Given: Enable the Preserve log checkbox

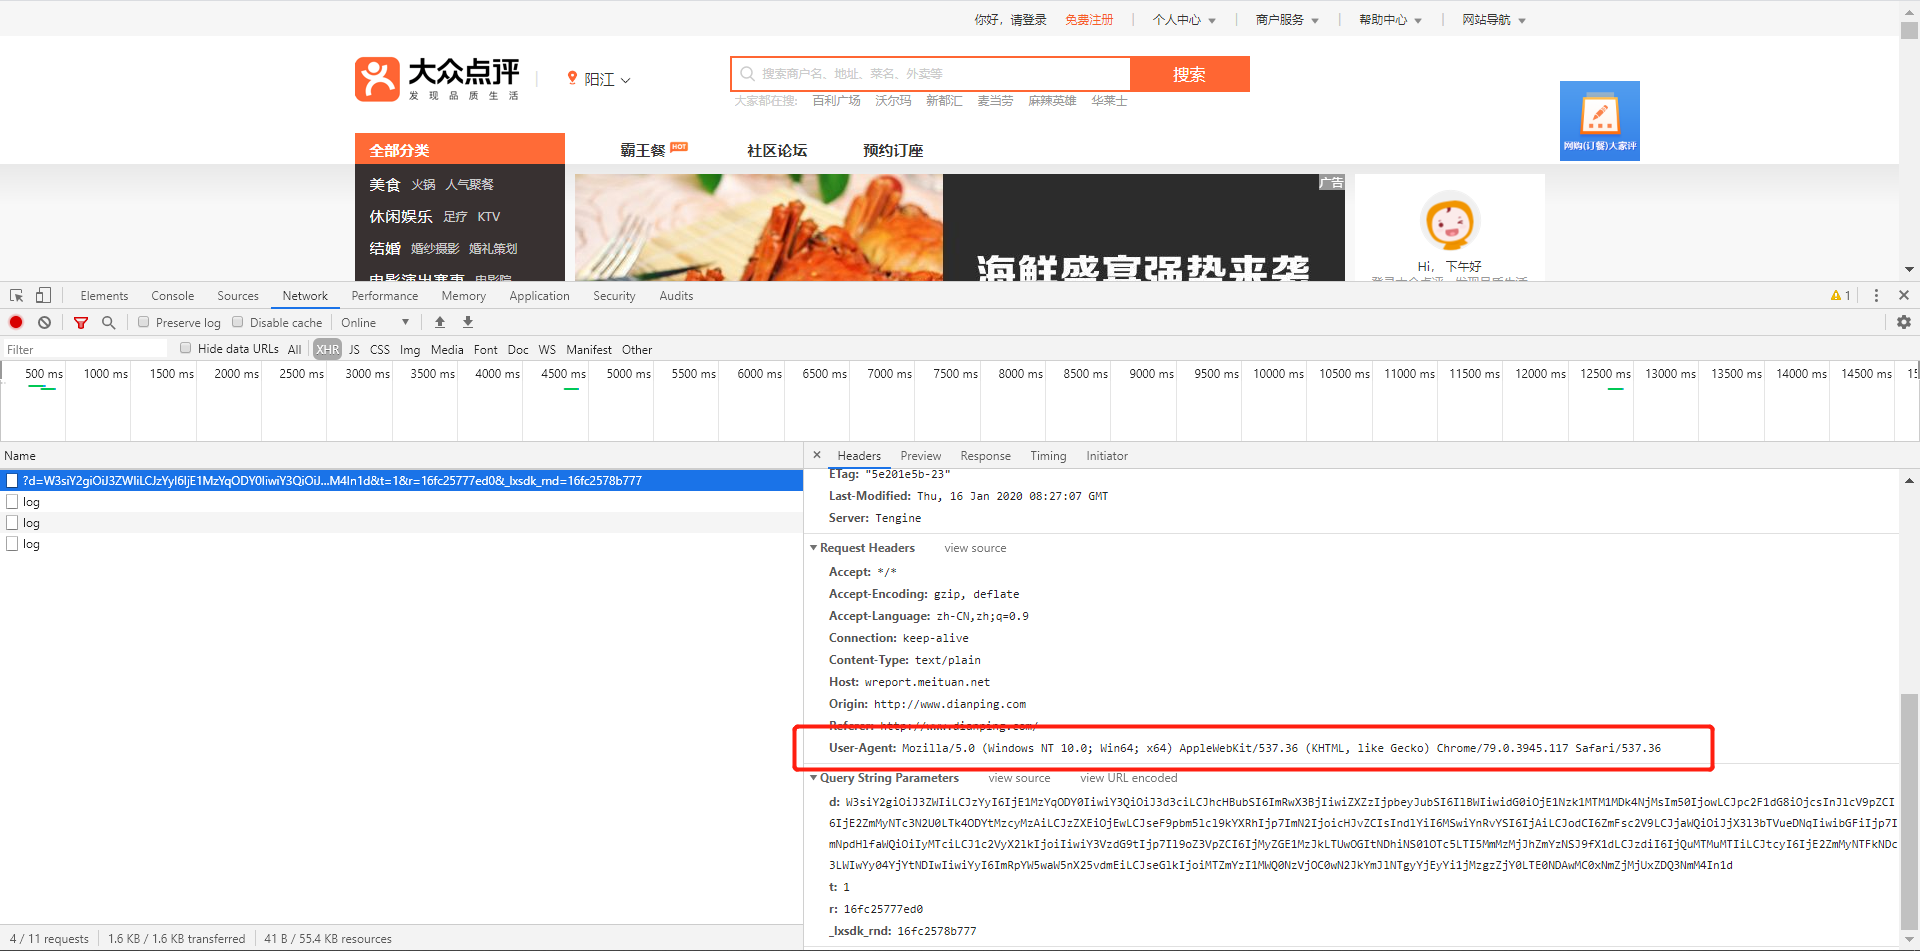Looking at the screenshot, I should (144, 322).
